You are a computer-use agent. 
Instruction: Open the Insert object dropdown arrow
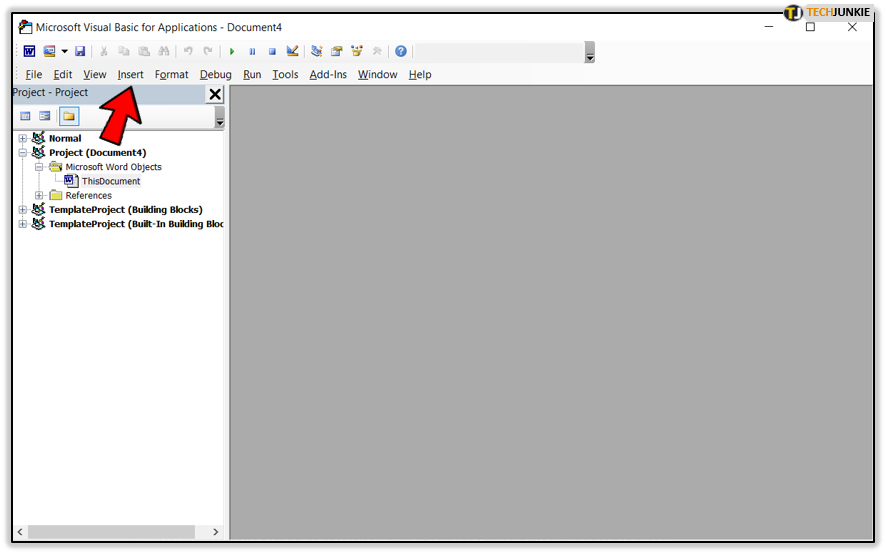(64, 51)
